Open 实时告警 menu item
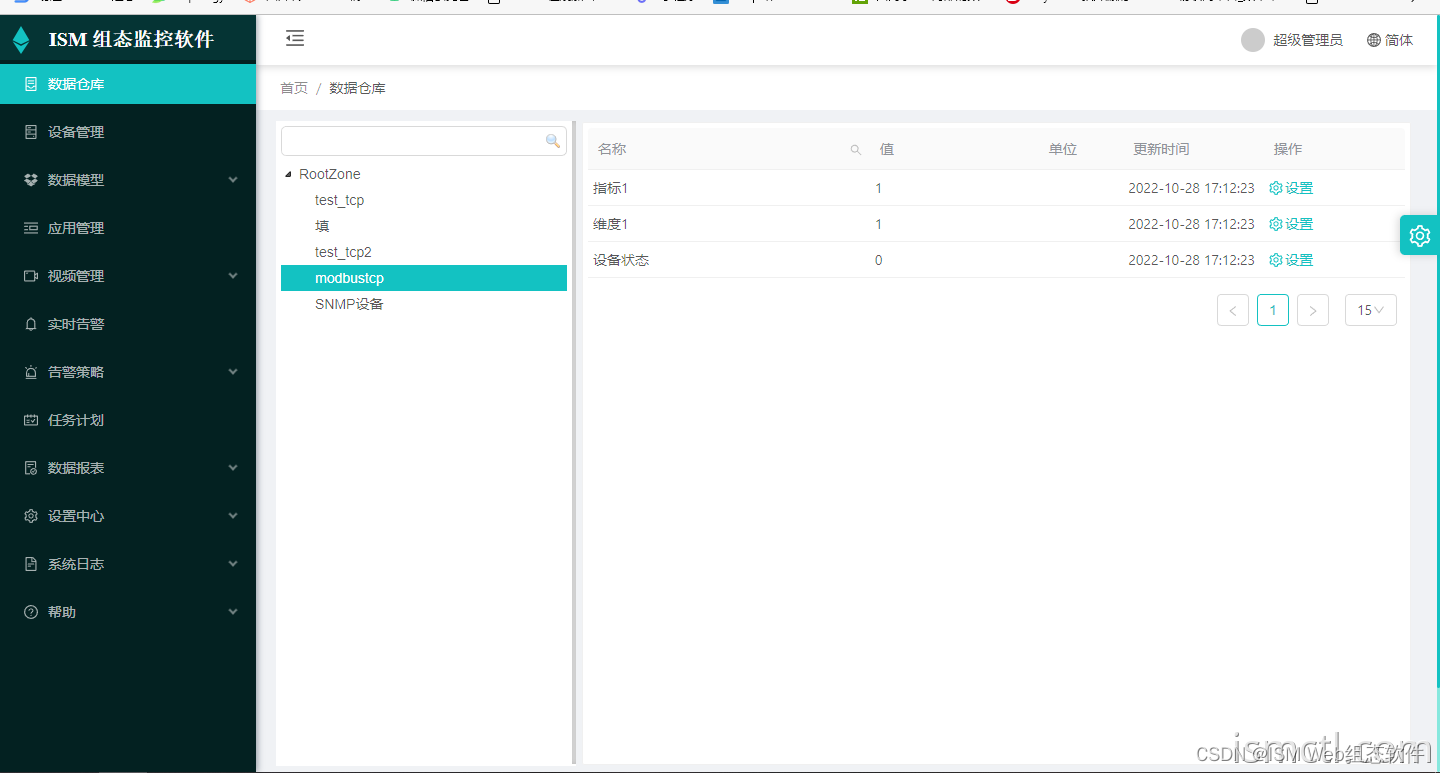This screenshot has width=1440, height=773. point(128,324)
